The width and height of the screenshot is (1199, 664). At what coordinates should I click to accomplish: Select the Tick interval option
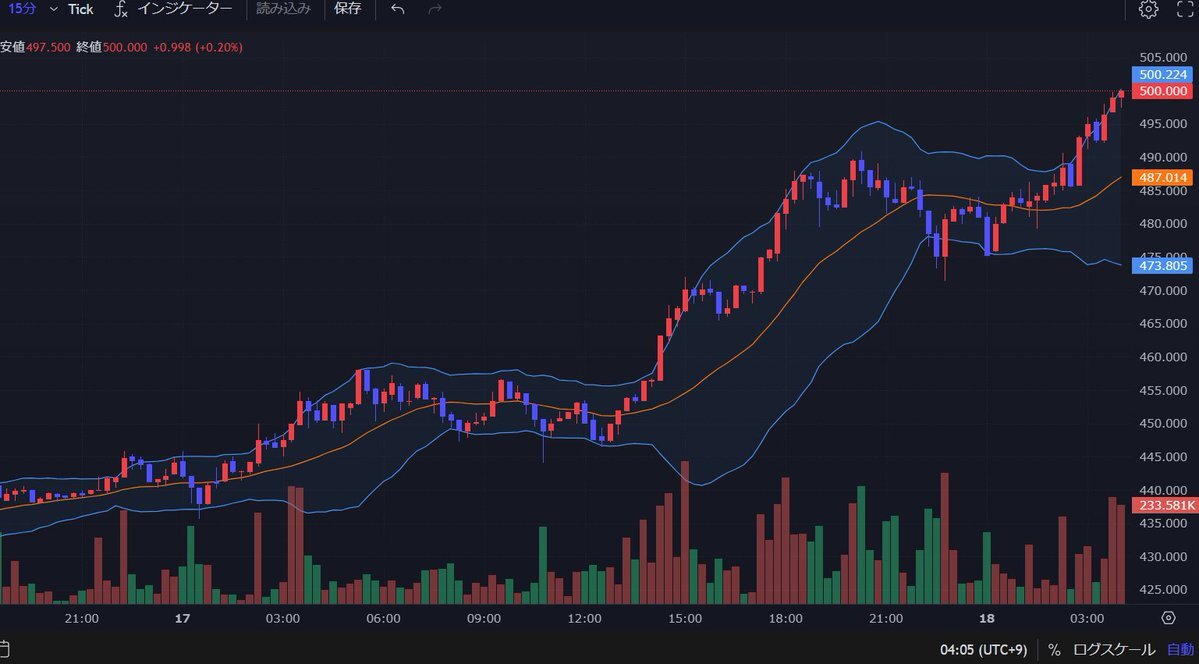coord(80,9)
